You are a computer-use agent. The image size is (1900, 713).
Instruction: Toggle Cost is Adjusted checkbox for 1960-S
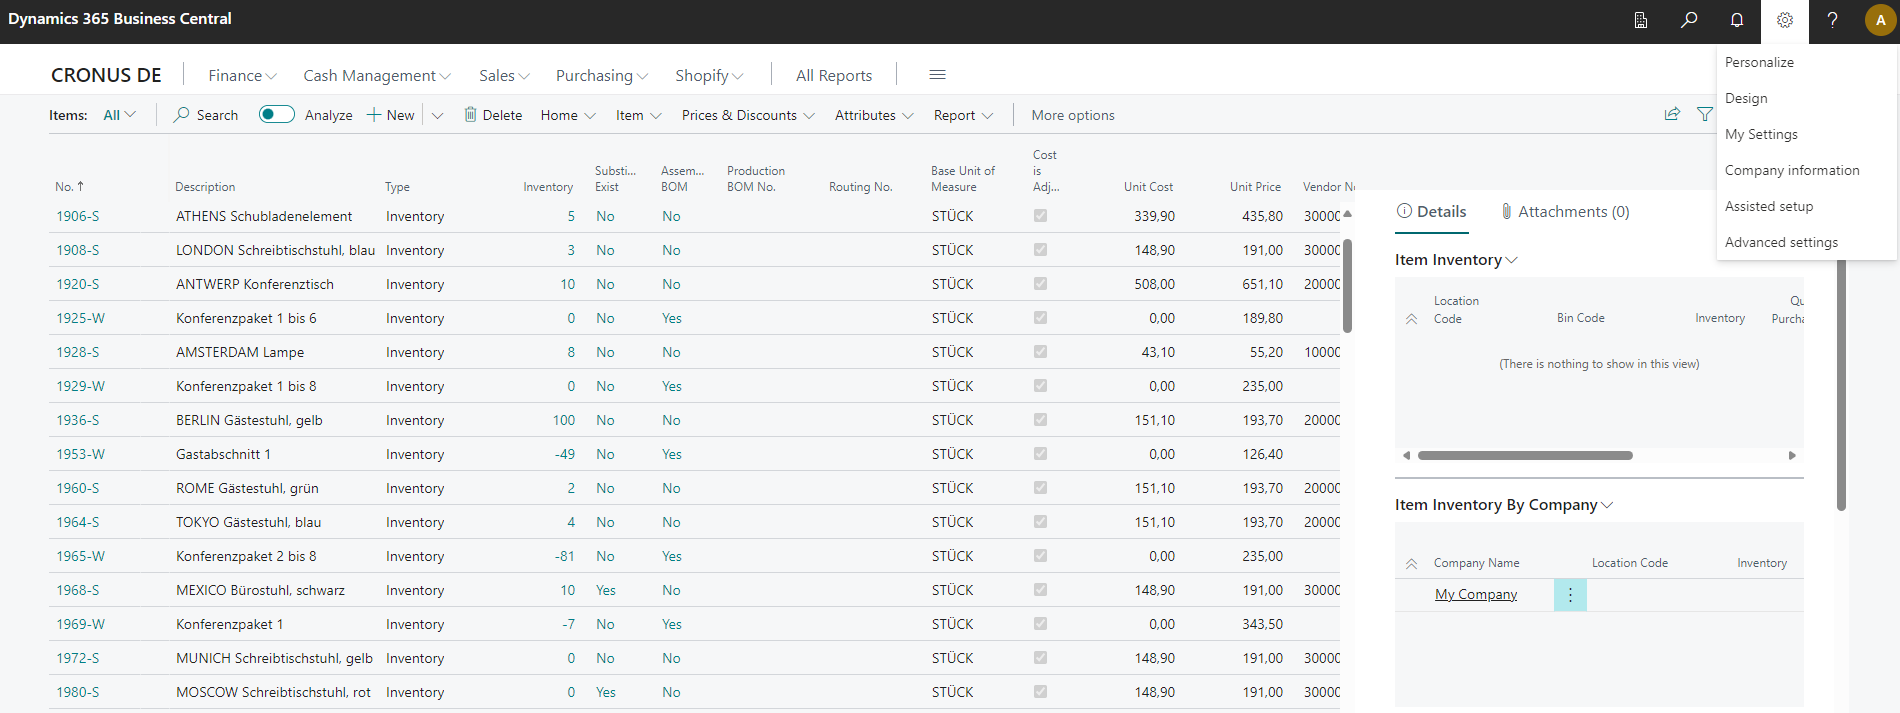(1040, 488)
